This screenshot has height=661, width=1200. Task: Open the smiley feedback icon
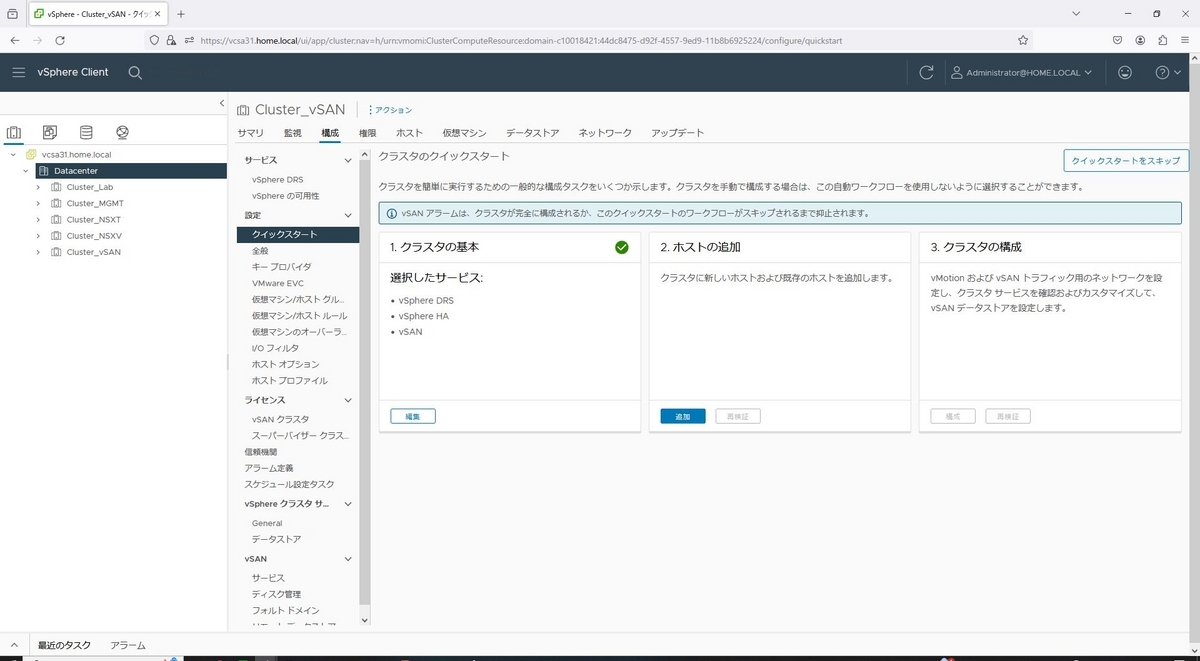pos(1126,72)
